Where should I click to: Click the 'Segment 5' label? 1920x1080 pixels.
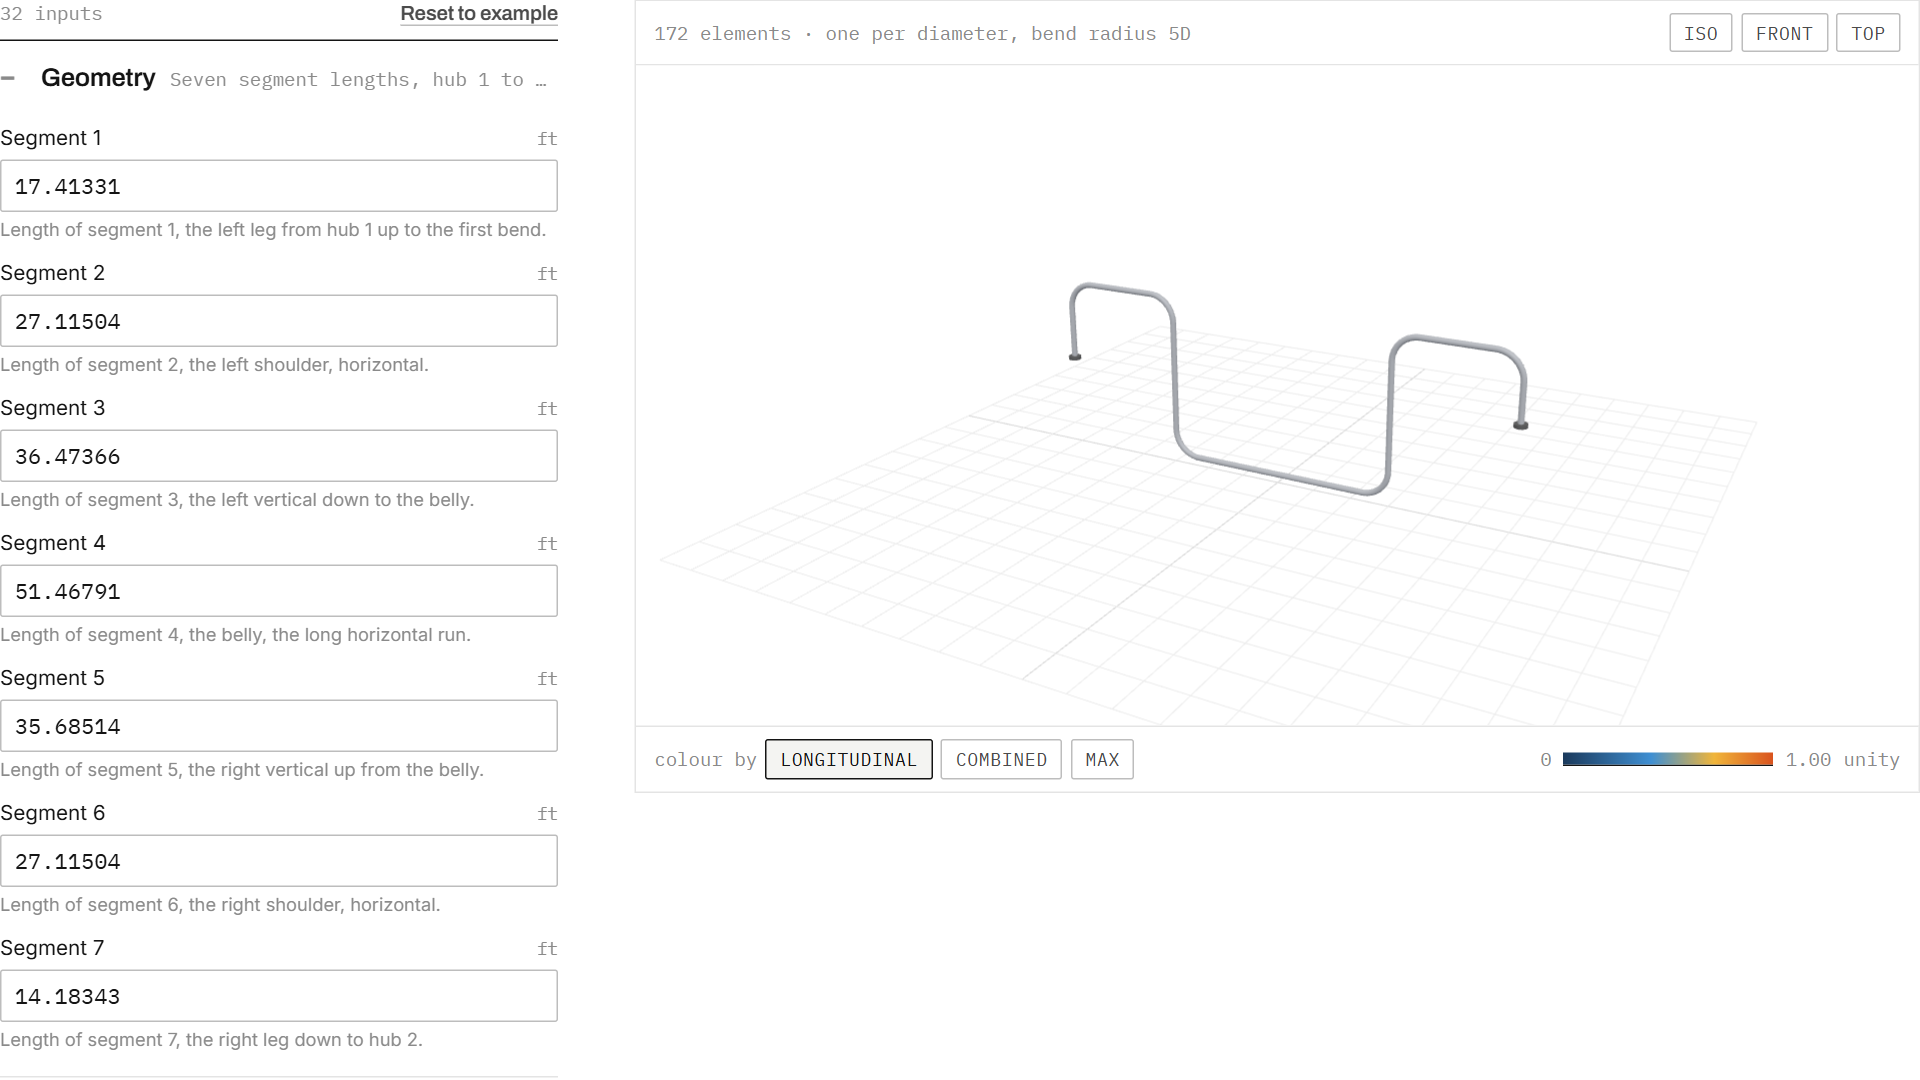(x=52, y=678)
